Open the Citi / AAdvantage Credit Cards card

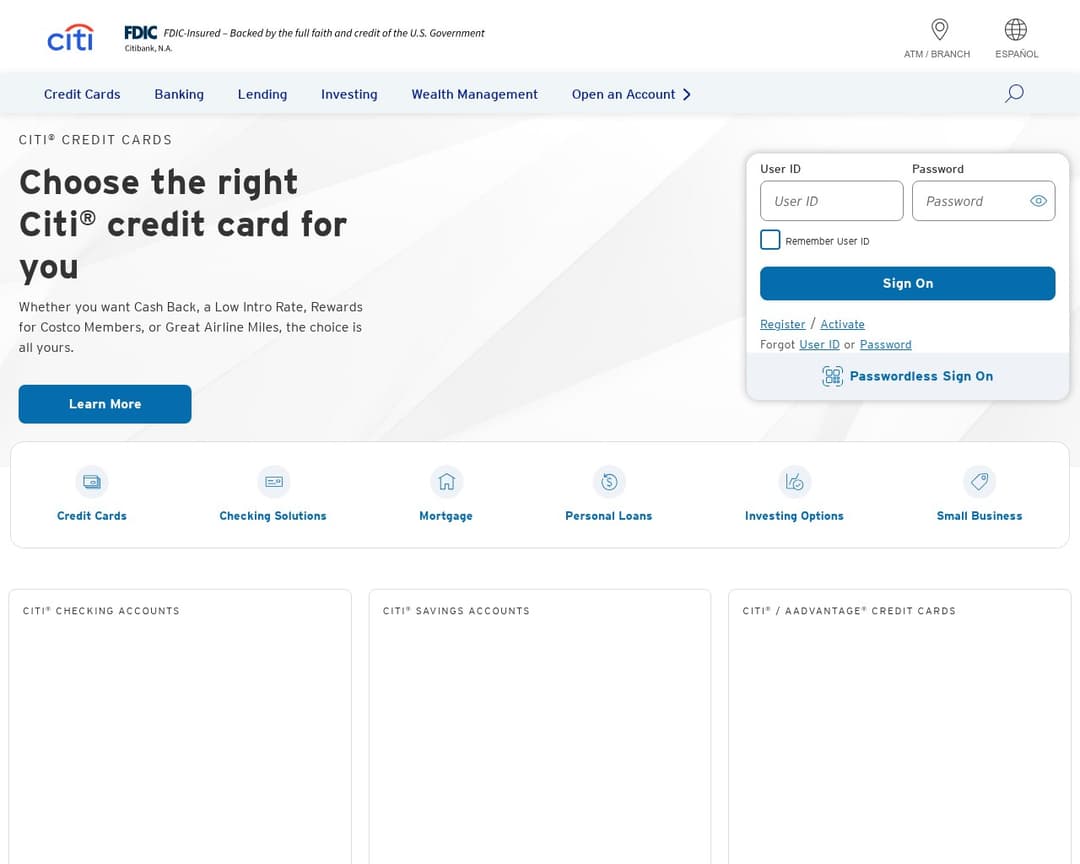tap(900, 727)
